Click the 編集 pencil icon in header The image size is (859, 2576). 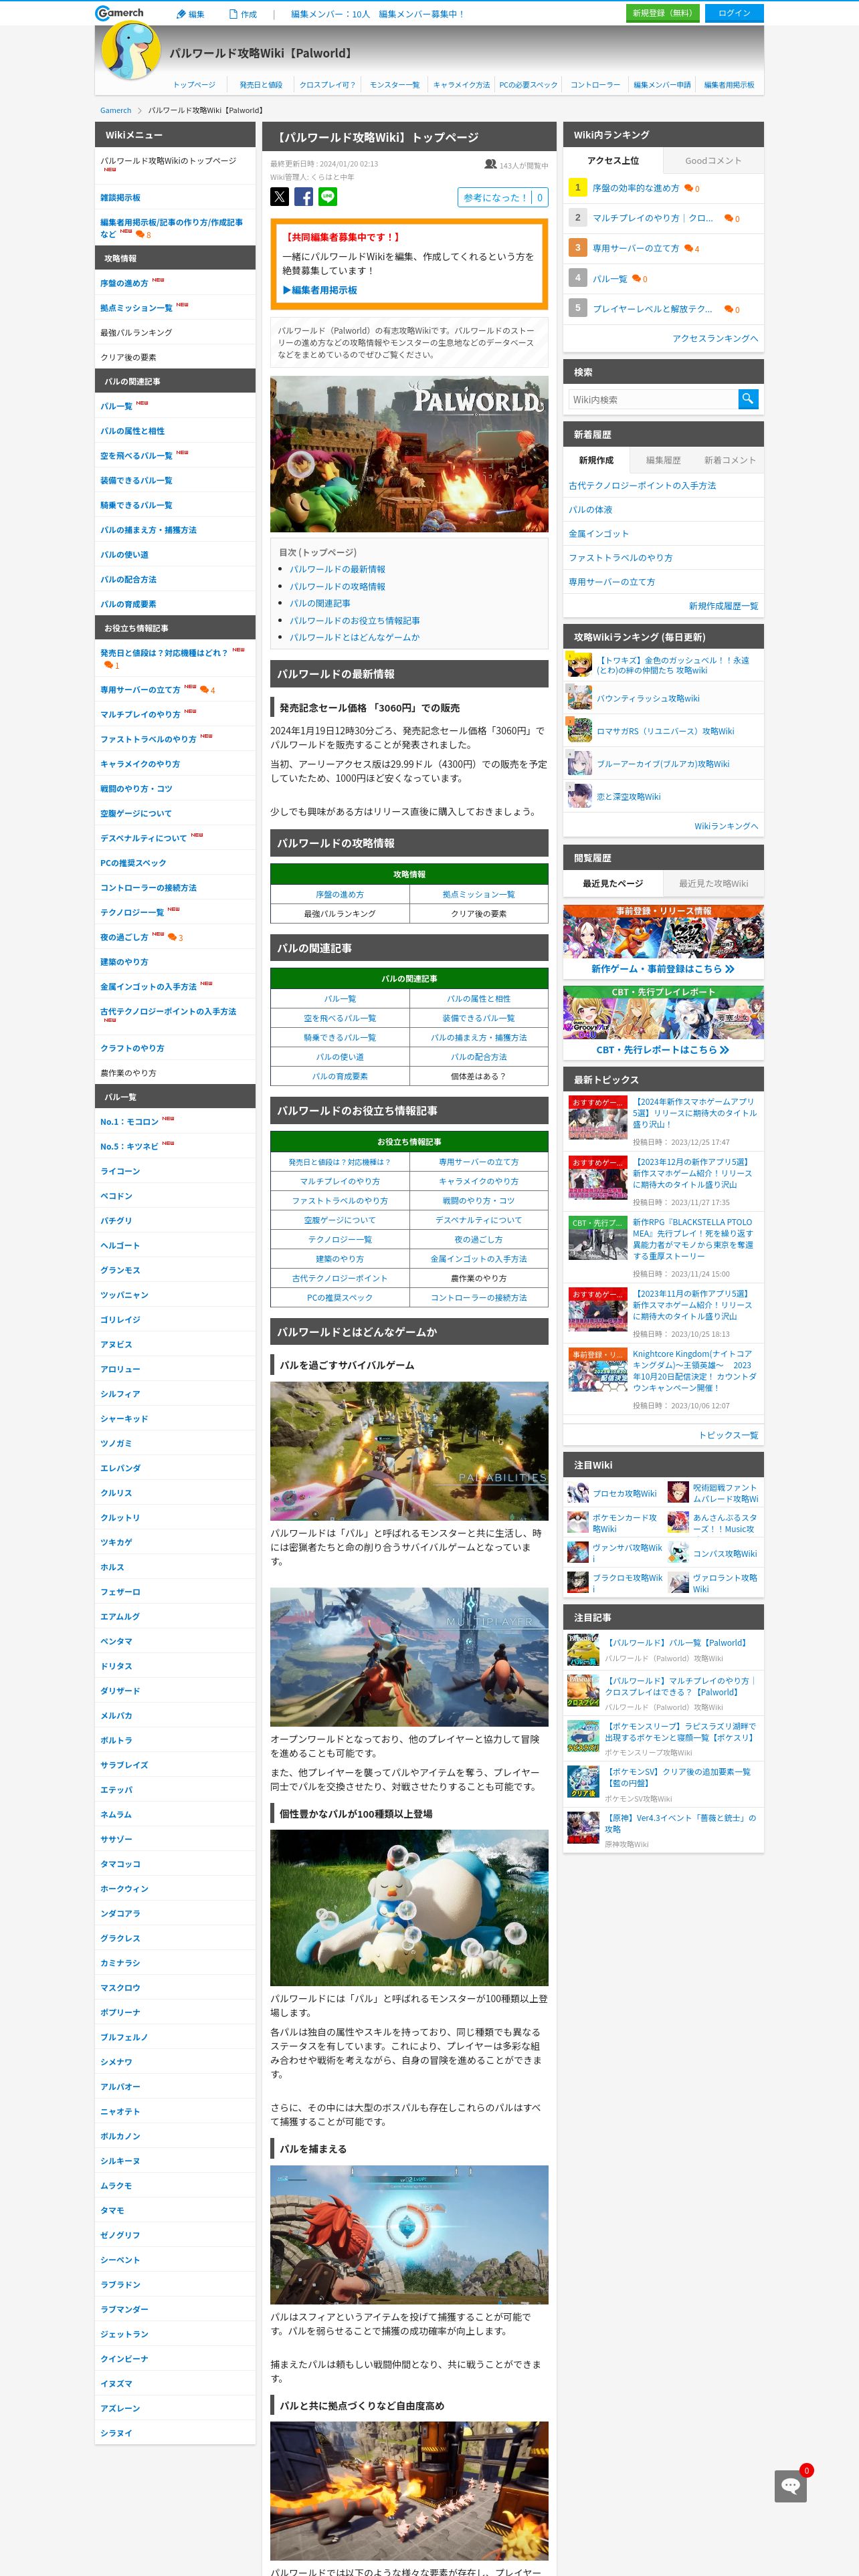pyautogui.click(x=181, y=14)
